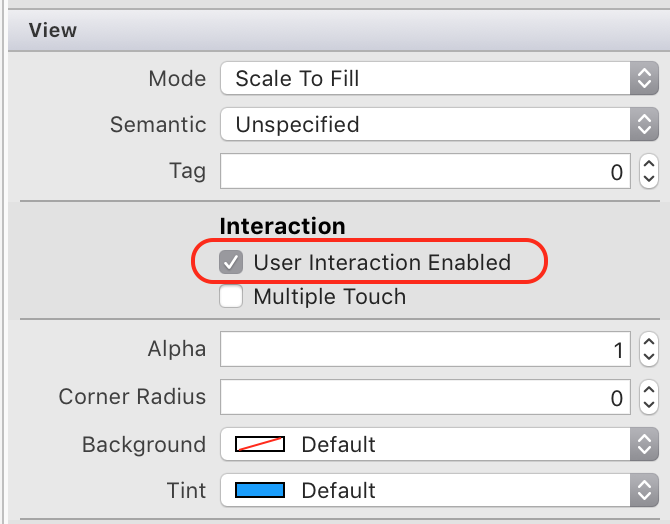
Task: Click the Interaction section label
Action: point(282,226)
